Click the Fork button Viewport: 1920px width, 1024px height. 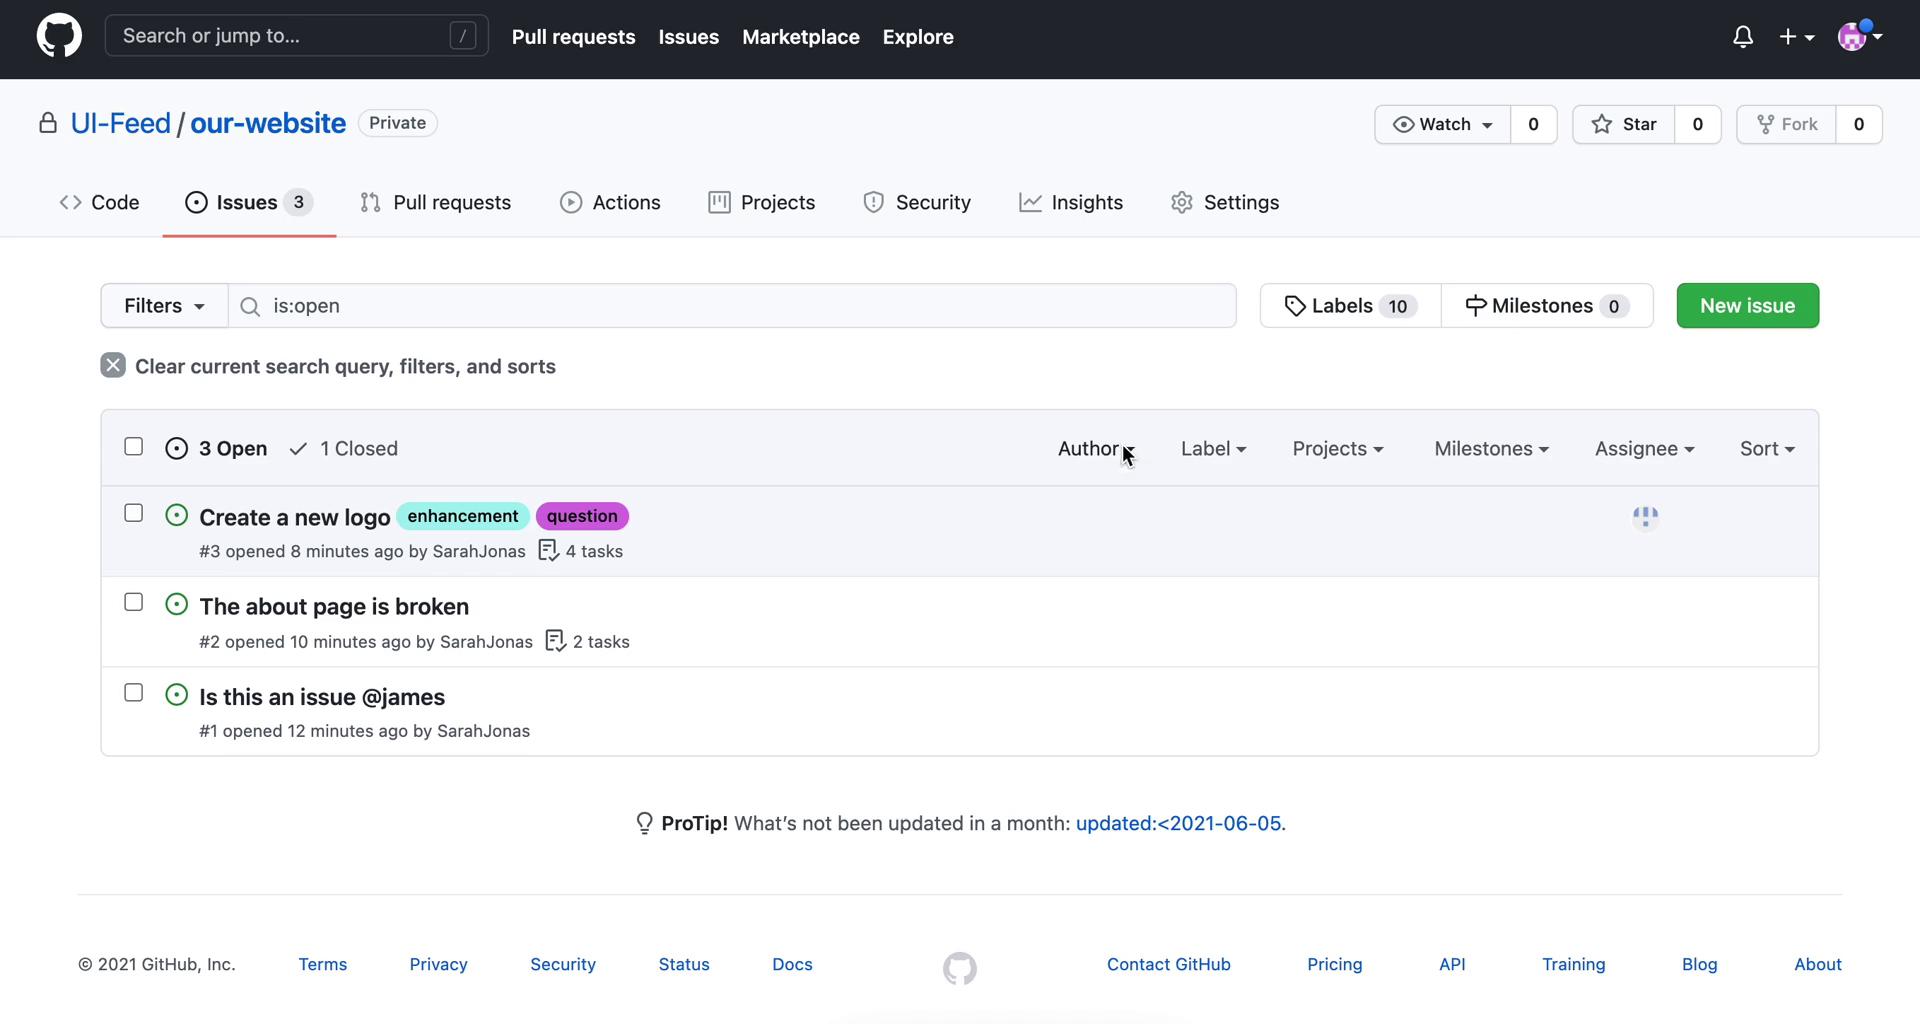(1787, 124)
